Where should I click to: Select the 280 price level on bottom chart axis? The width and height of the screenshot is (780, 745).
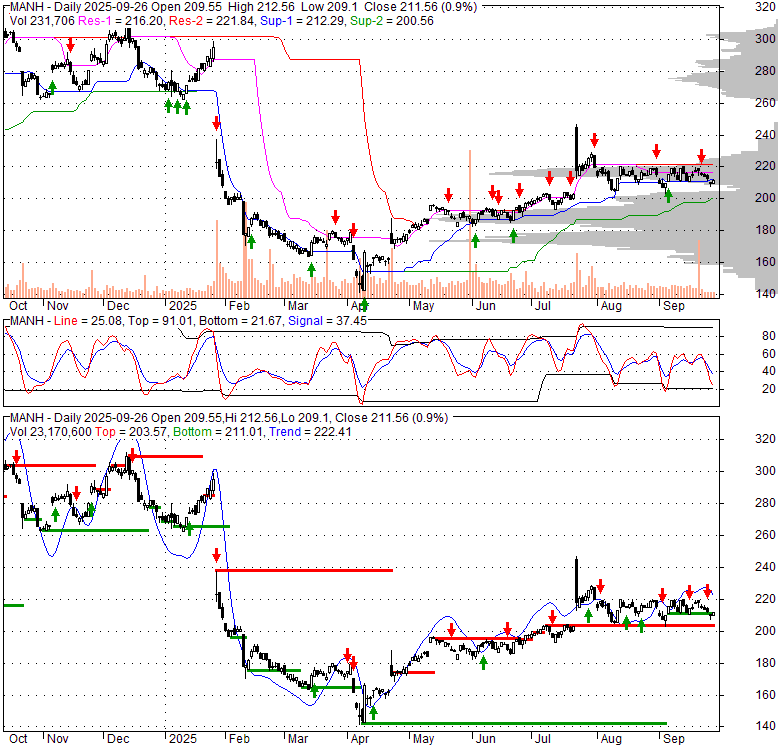coord(765,503)
